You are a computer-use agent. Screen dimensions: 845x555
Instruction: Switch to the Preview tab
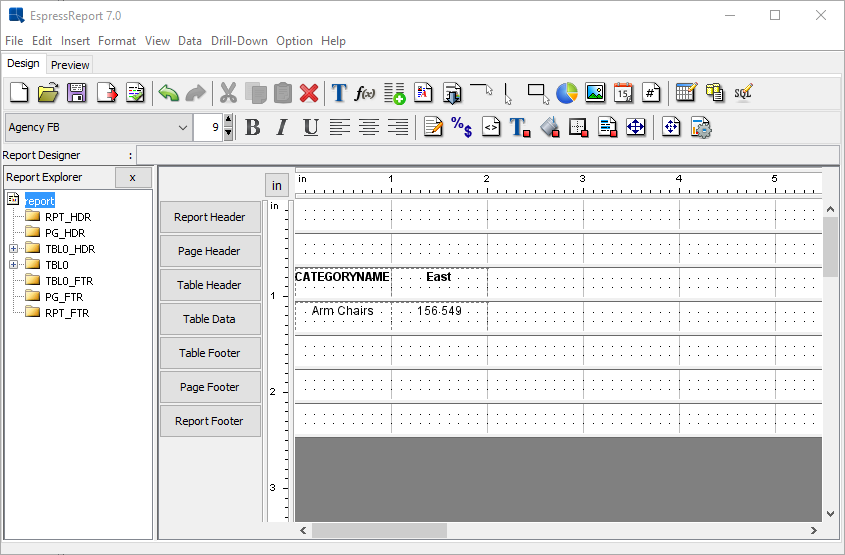point(70,65)
